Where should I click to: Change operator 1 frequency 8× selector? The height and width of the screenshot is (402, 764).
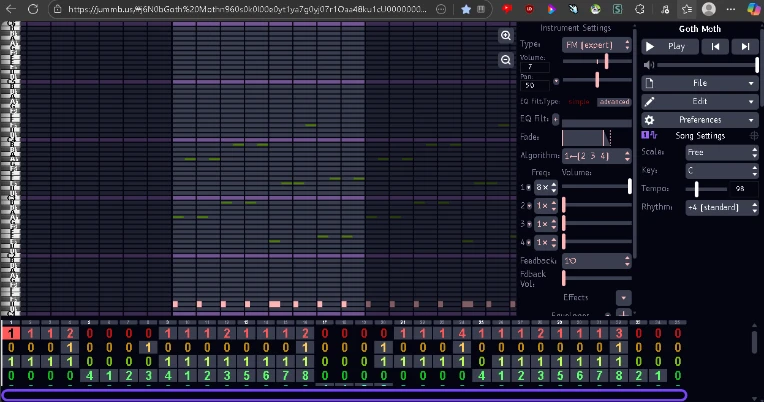point(546,187)
